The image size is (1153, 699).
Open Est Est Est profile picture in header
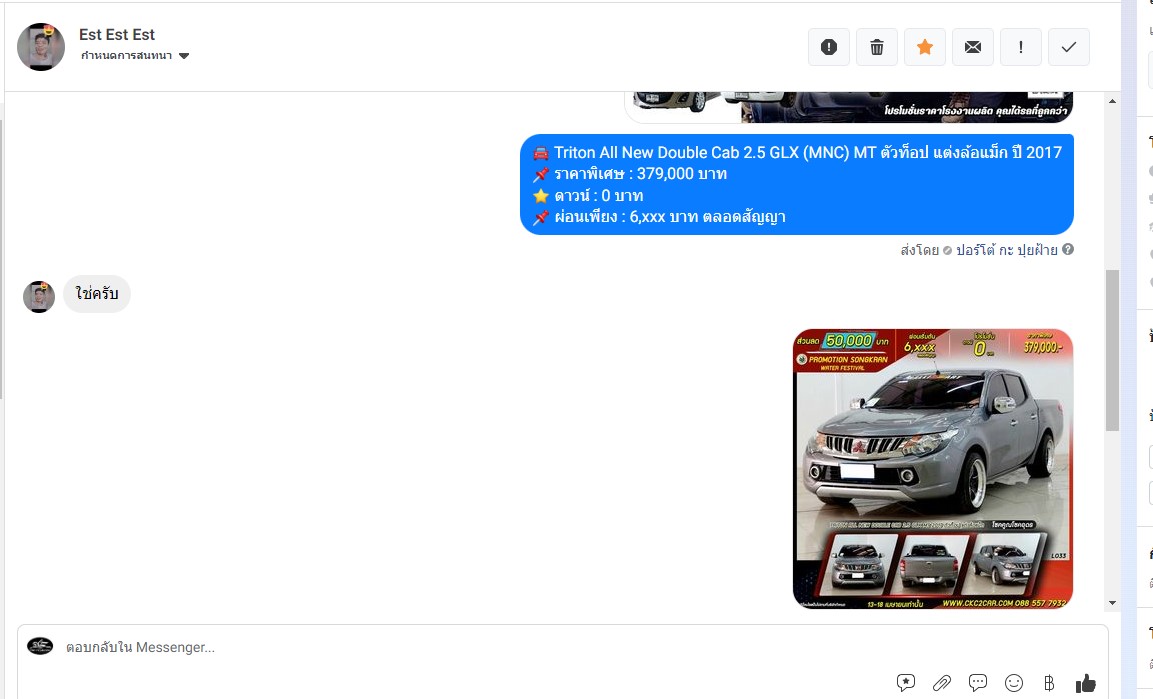pyautogui.click(x=40, y=46)
